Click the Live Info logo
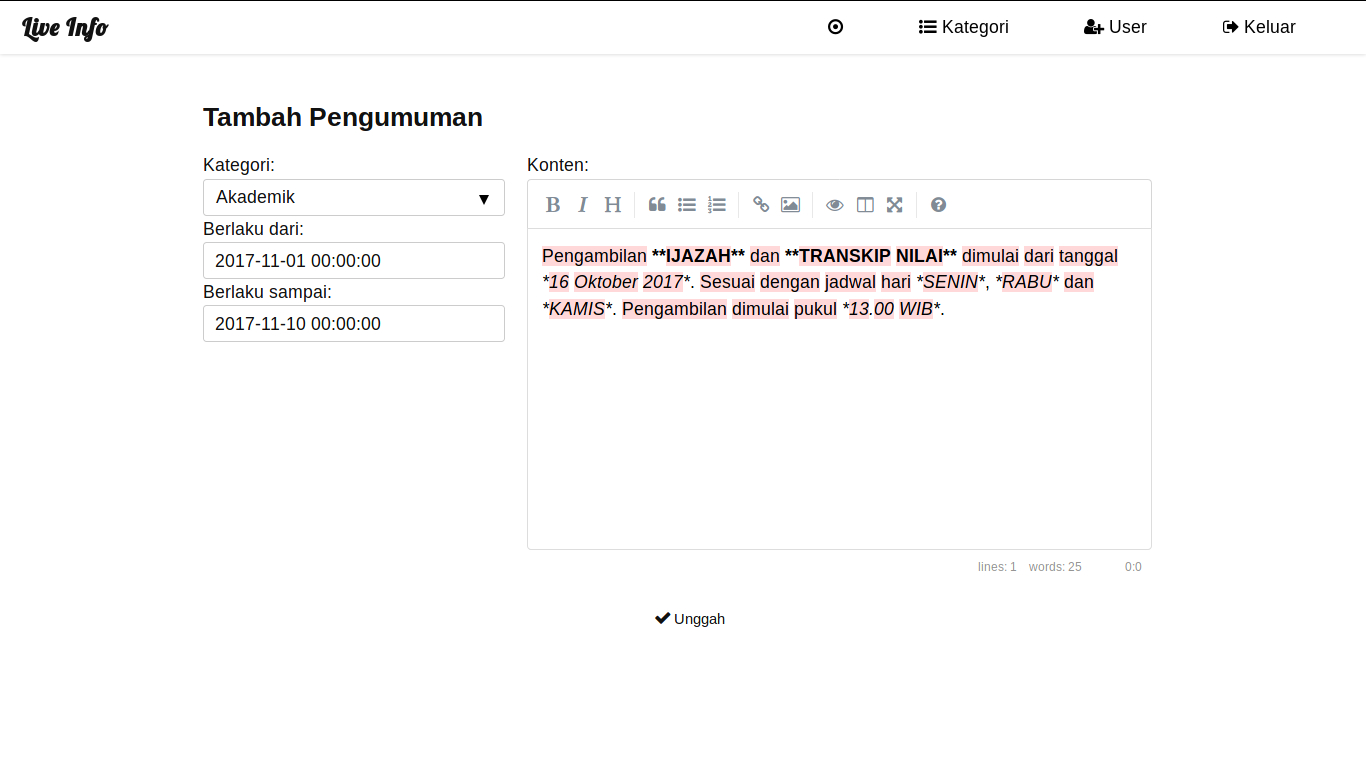This screenshot has height=768, width=1366. pos(65,28)
